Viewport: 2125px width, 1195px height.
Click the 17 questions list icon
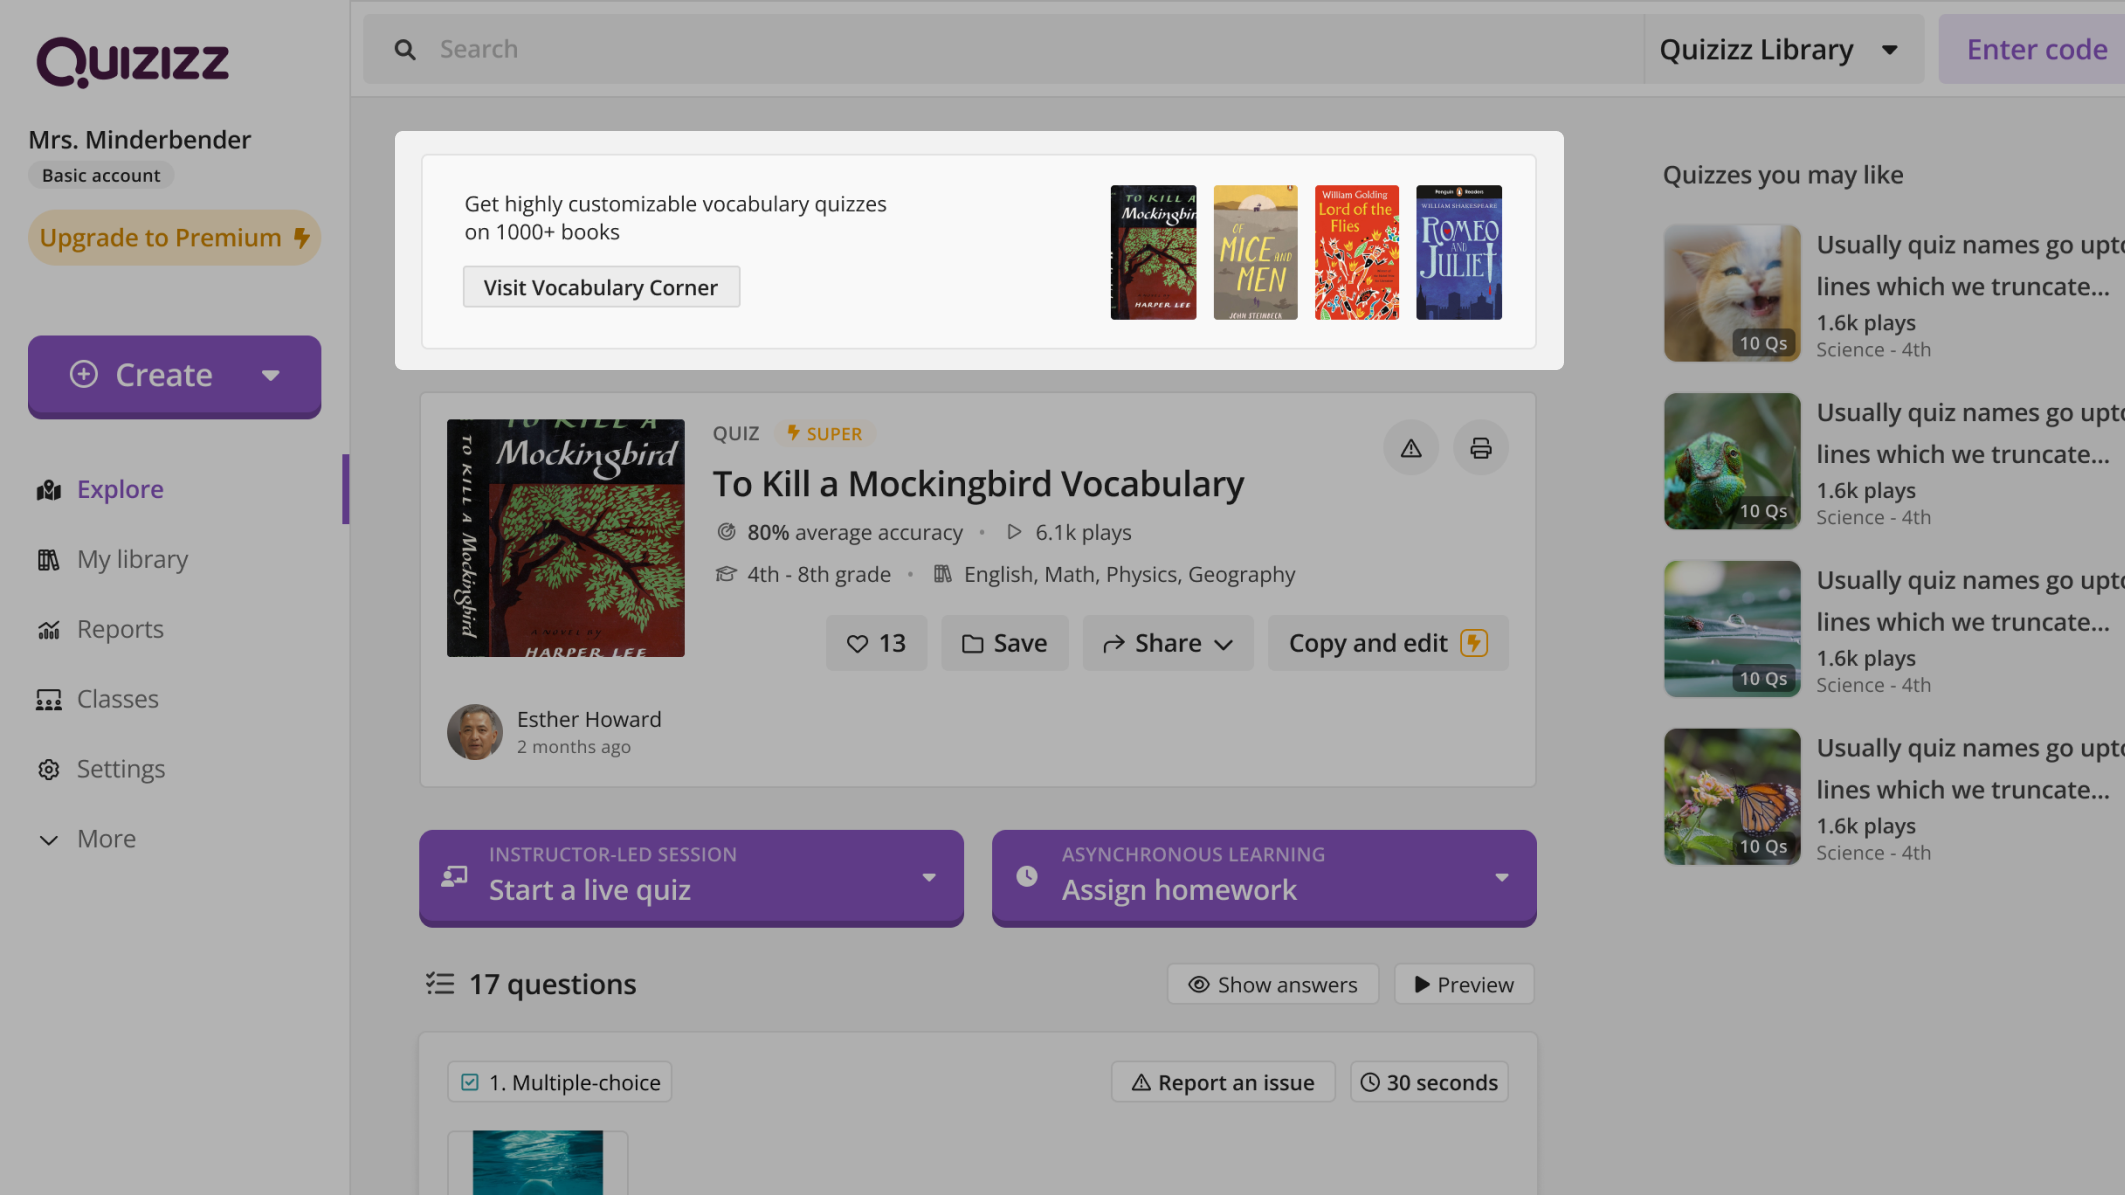tap(440, 984)
